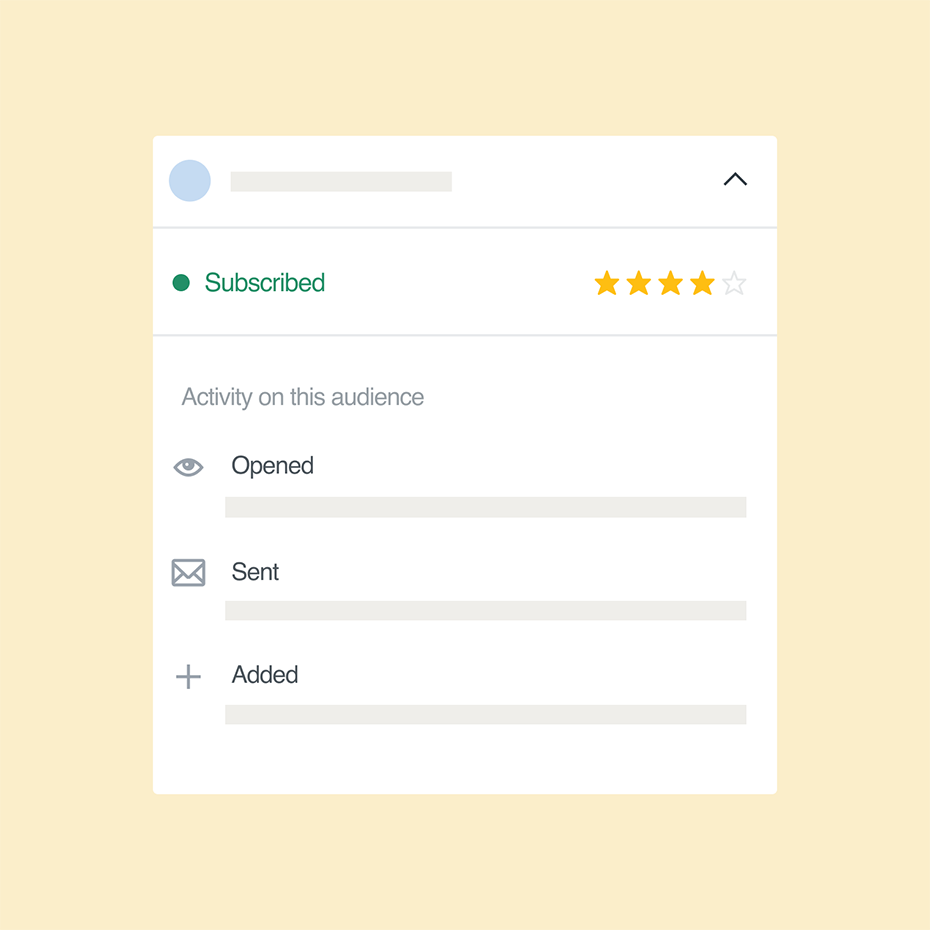
Task: Select the Sent activity entry
Action: [255, 572]
